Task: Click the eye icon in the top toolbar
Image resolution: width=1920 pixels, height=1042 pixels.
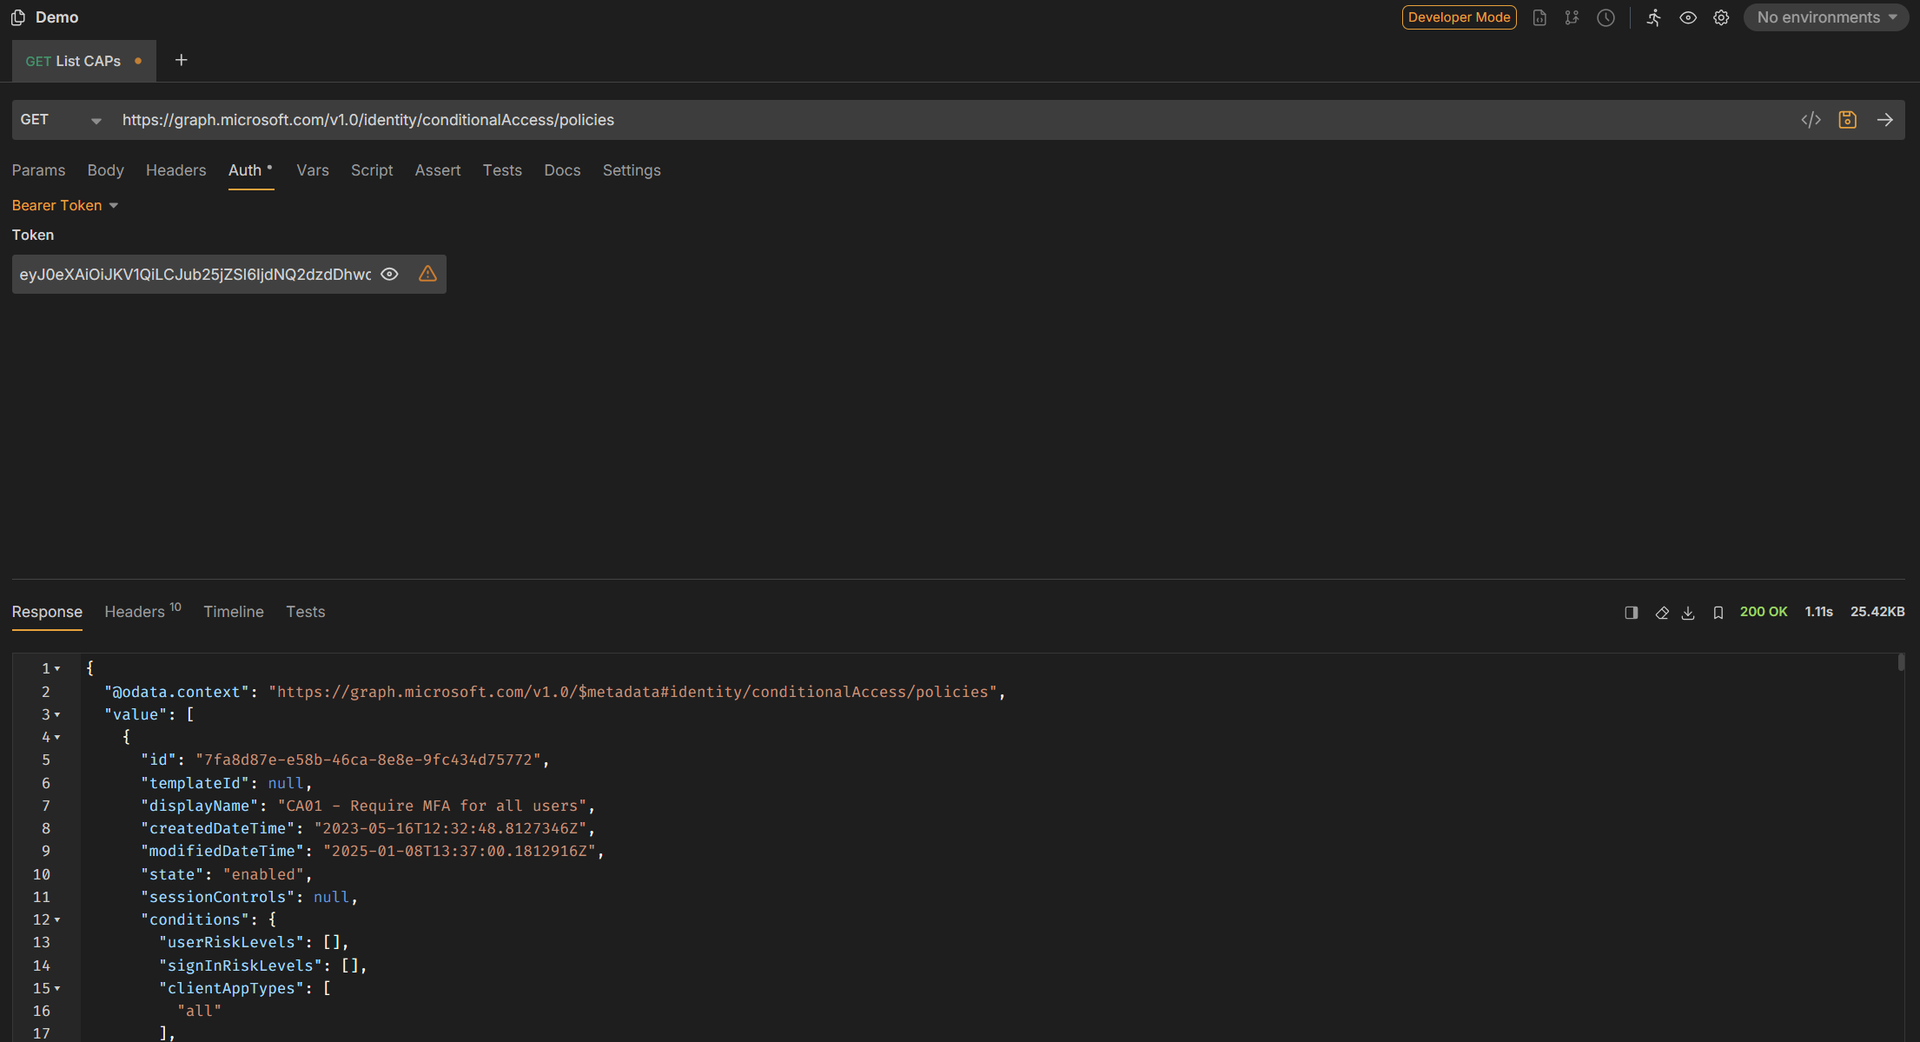Action: pyautogui.click(x=1688, y=18)
